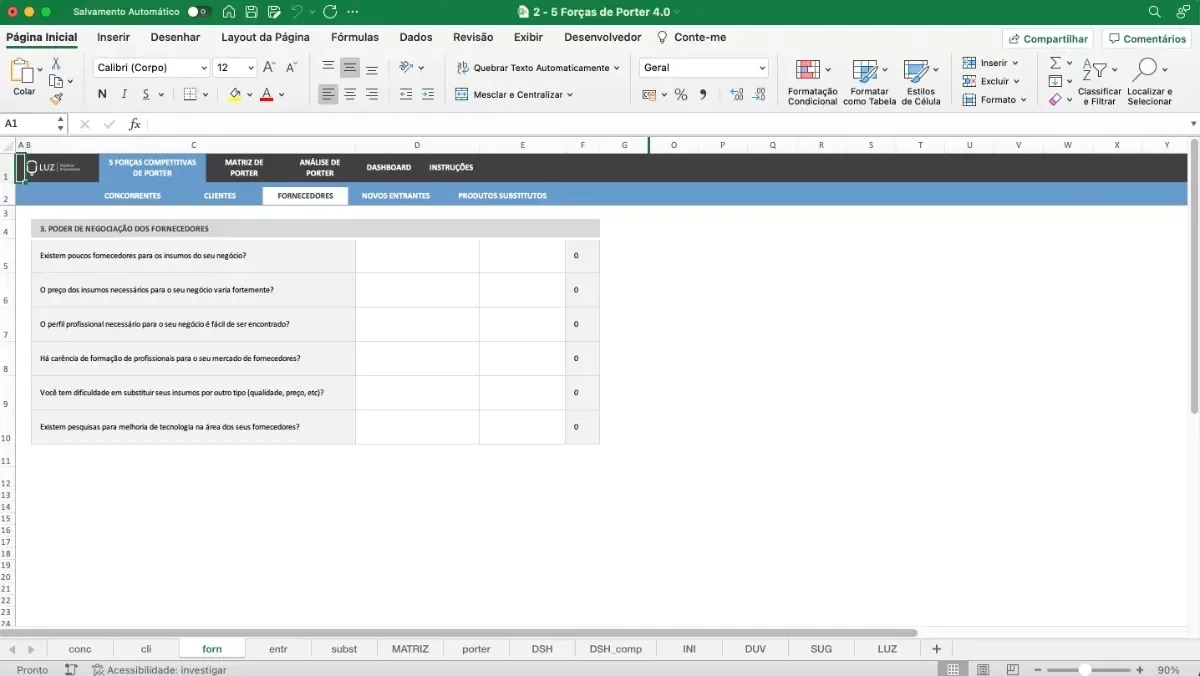Center text horizontally
Screen dimensions: 1200x676
(350, 94)
